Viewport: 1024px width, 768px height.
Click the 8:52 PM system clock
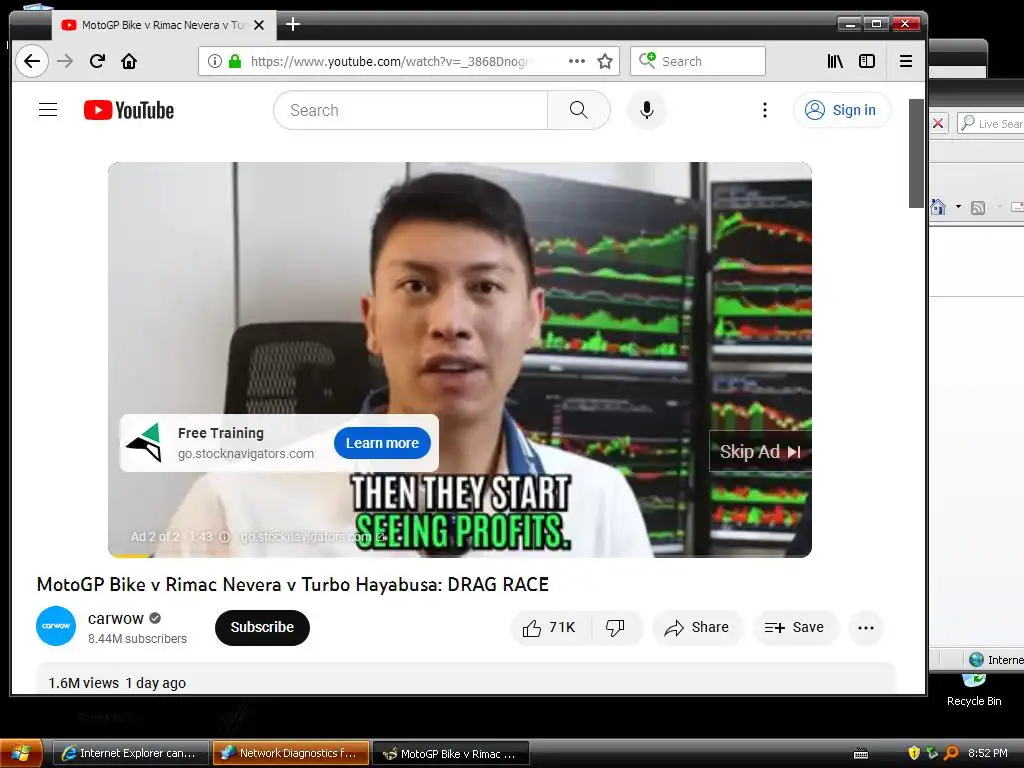tap(987, 753)
